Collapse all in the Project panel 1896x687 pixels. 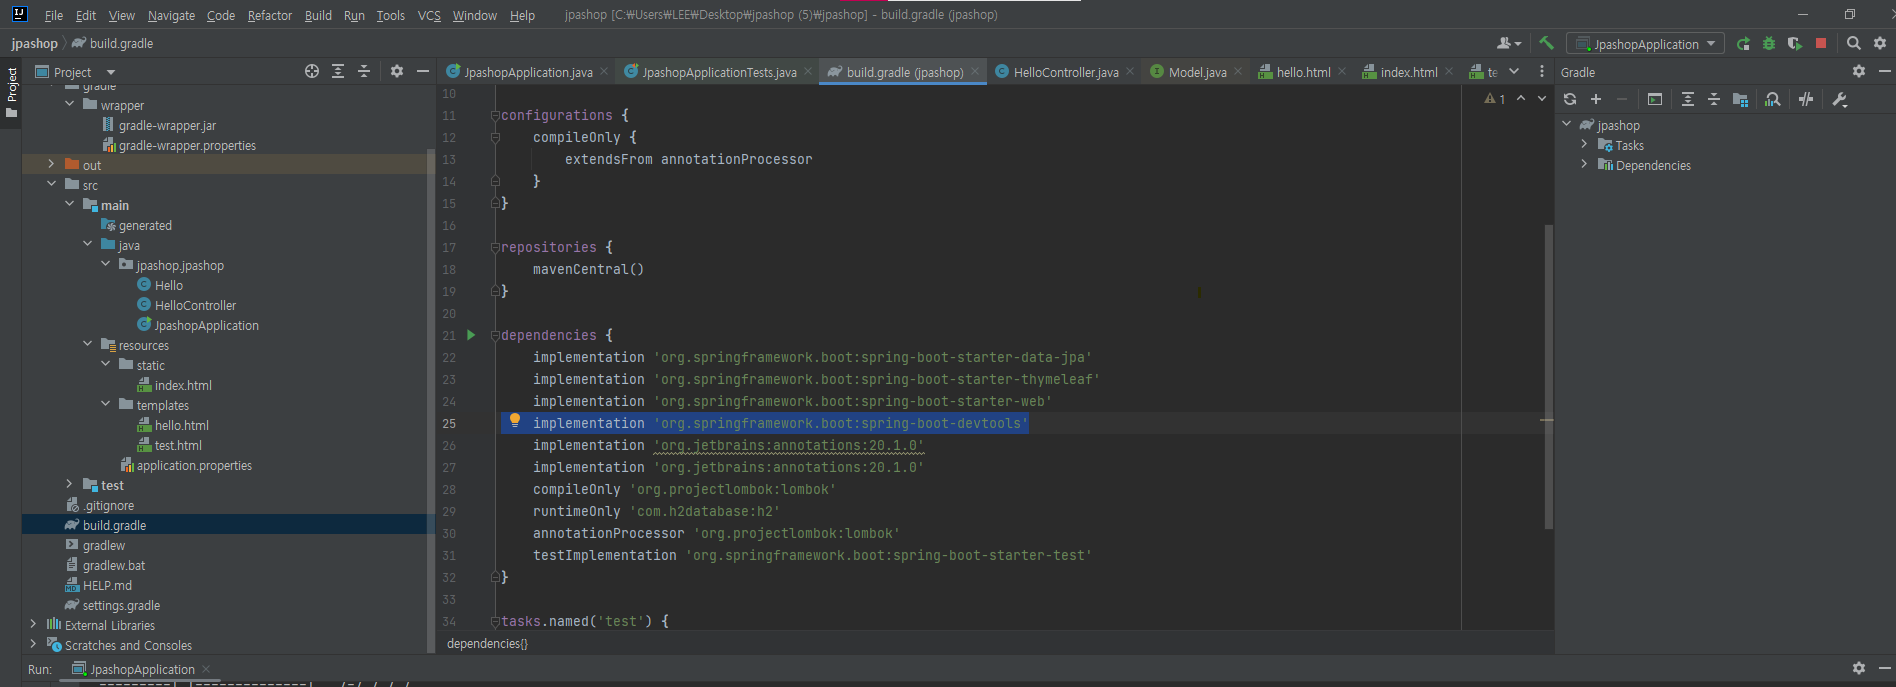point(364,71)
